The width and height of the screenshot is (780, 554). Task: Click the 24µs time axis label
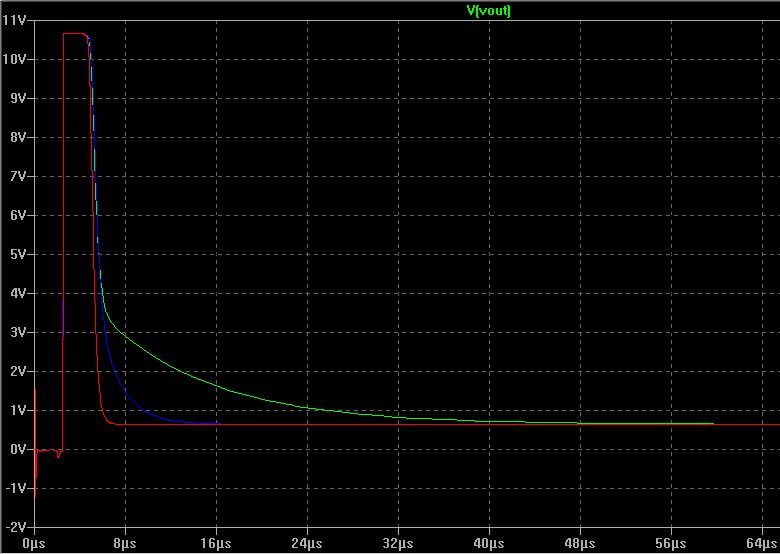(x=307, y=543)
